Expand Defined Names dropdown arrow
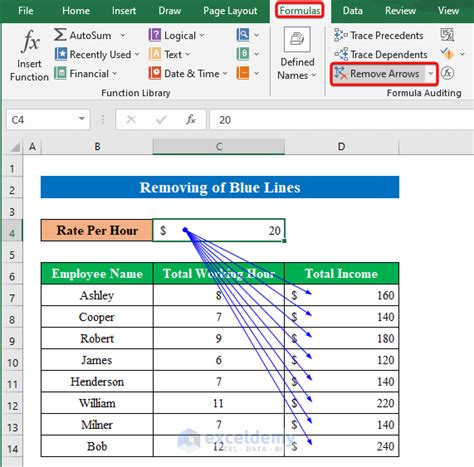Screen dimensions: 474x467 click(314, 75)
